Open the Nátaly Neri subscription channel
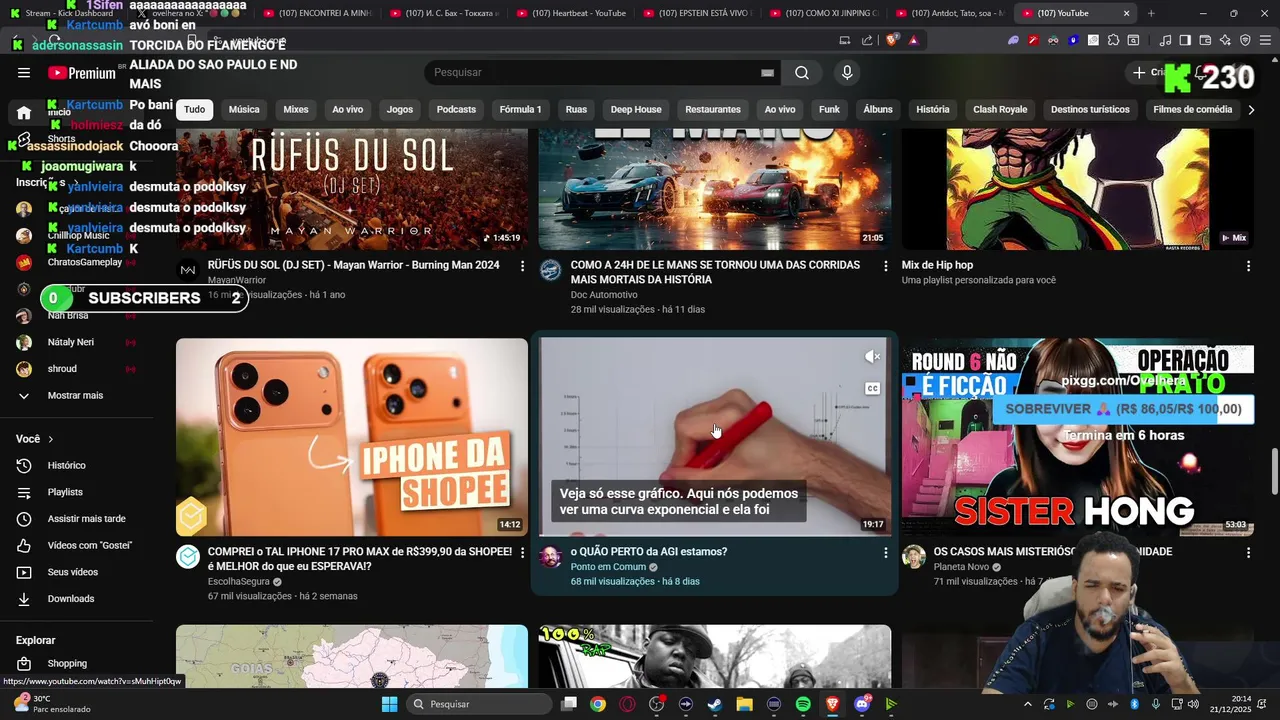Screen dimensions: 1280x720 point(70,342)
